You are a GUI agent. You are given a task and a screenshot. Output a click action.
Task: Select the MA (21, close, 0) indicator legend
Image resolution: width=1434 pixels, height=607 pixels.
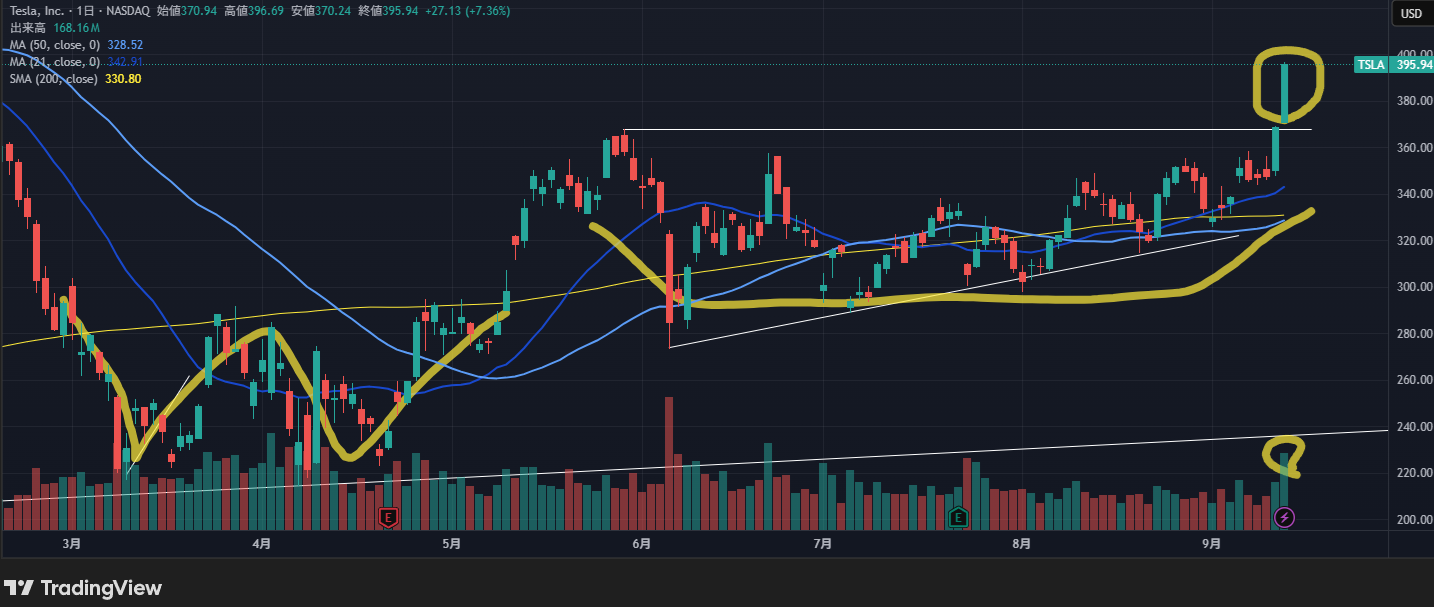55,62
